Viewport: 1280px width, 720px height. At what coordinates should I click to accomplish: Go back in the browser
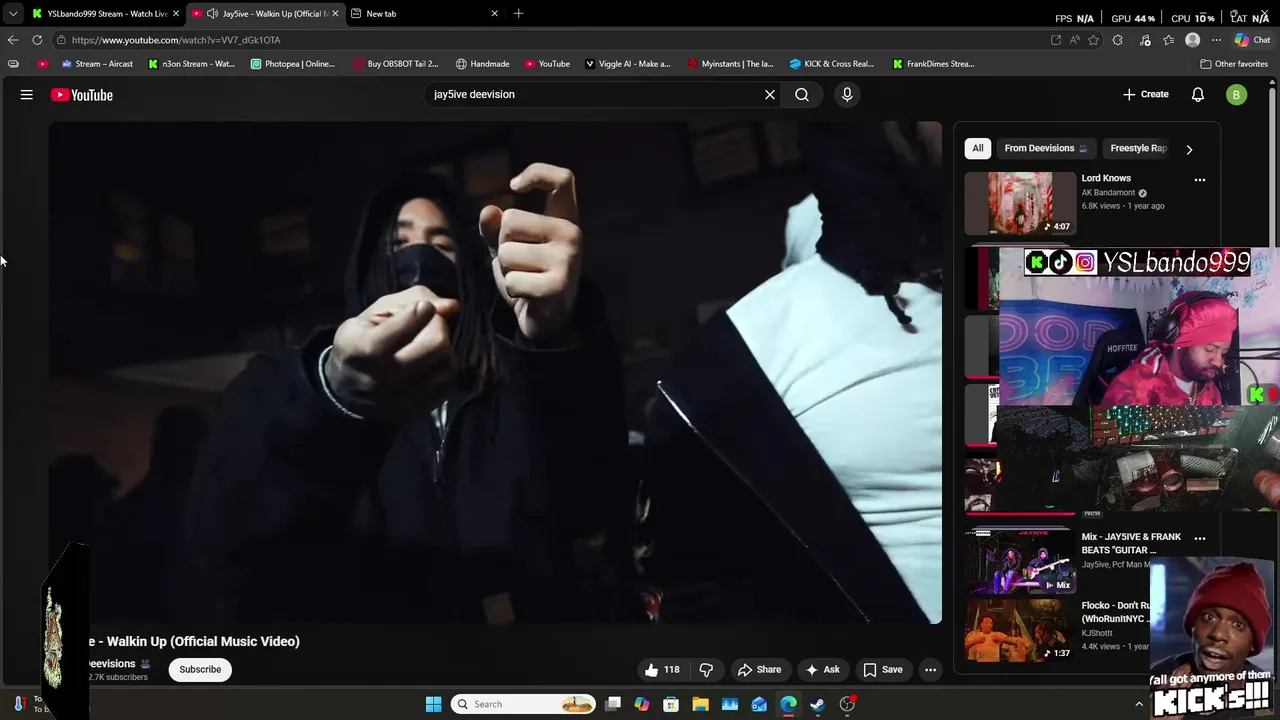(13, 40)
